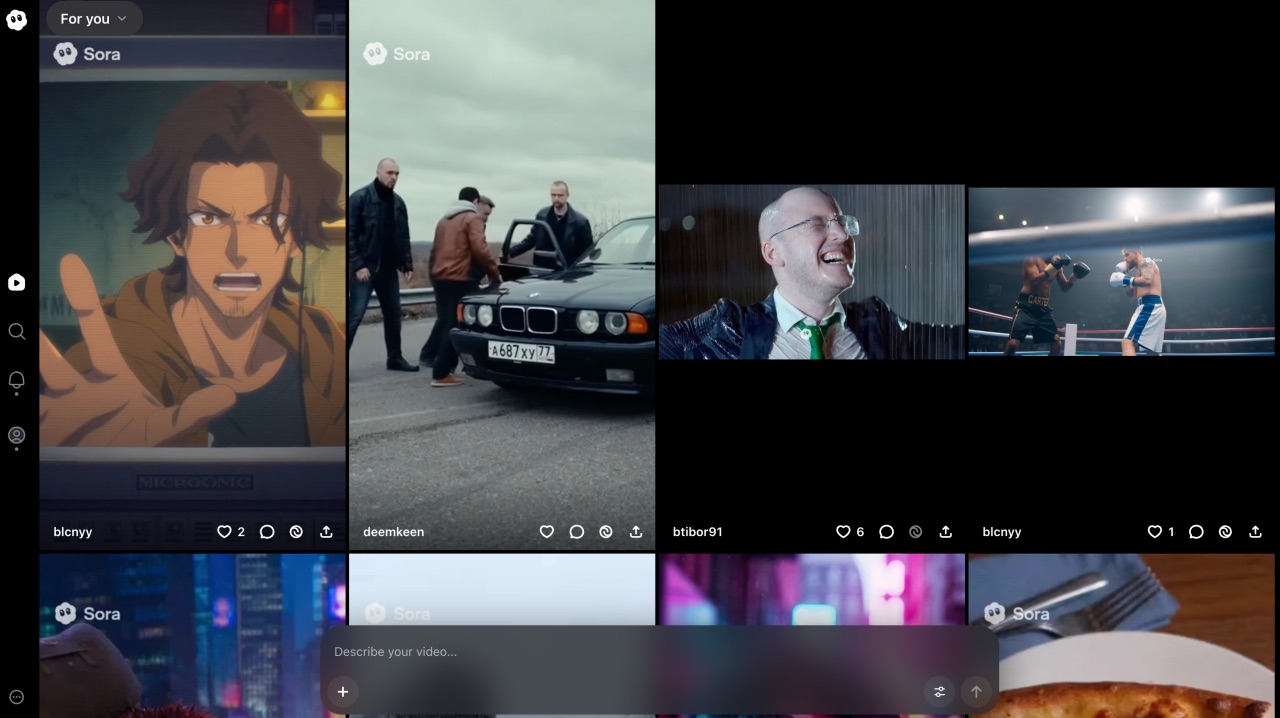Like btibor91's laughing man video
This screenshot has height=718, width=1280.
pyautogui.click(x=843, y=532)
